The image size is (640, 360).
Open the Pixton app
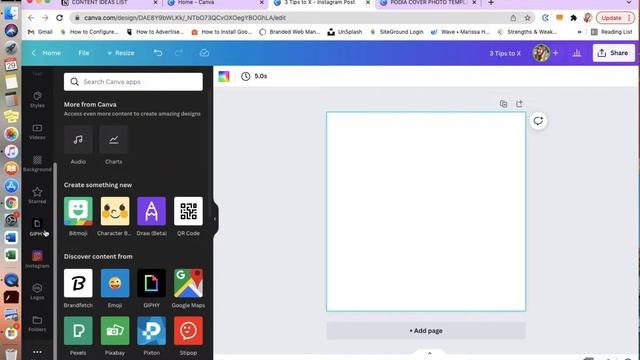tap(151, 331)
